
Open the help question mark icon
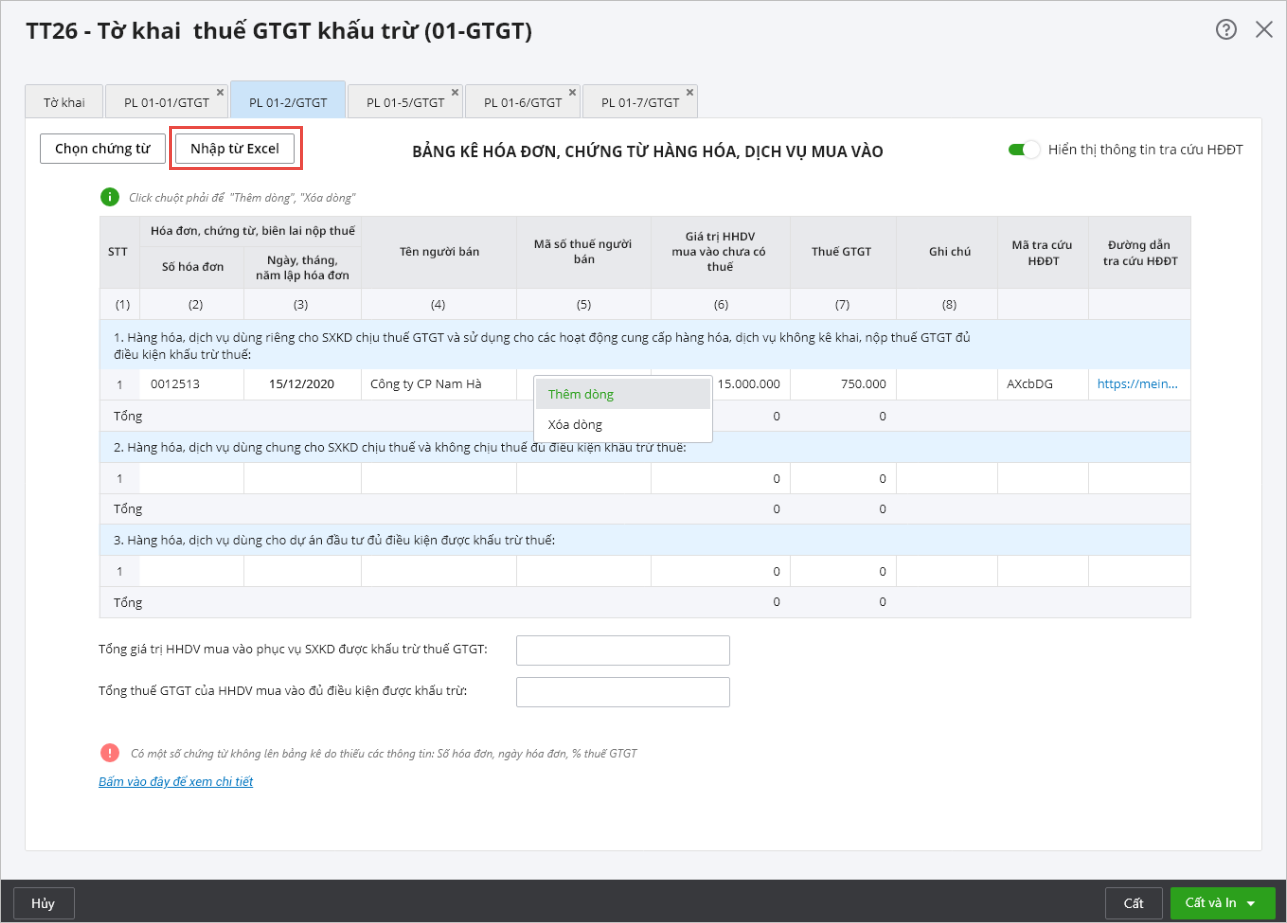(x=1226, y=30)
